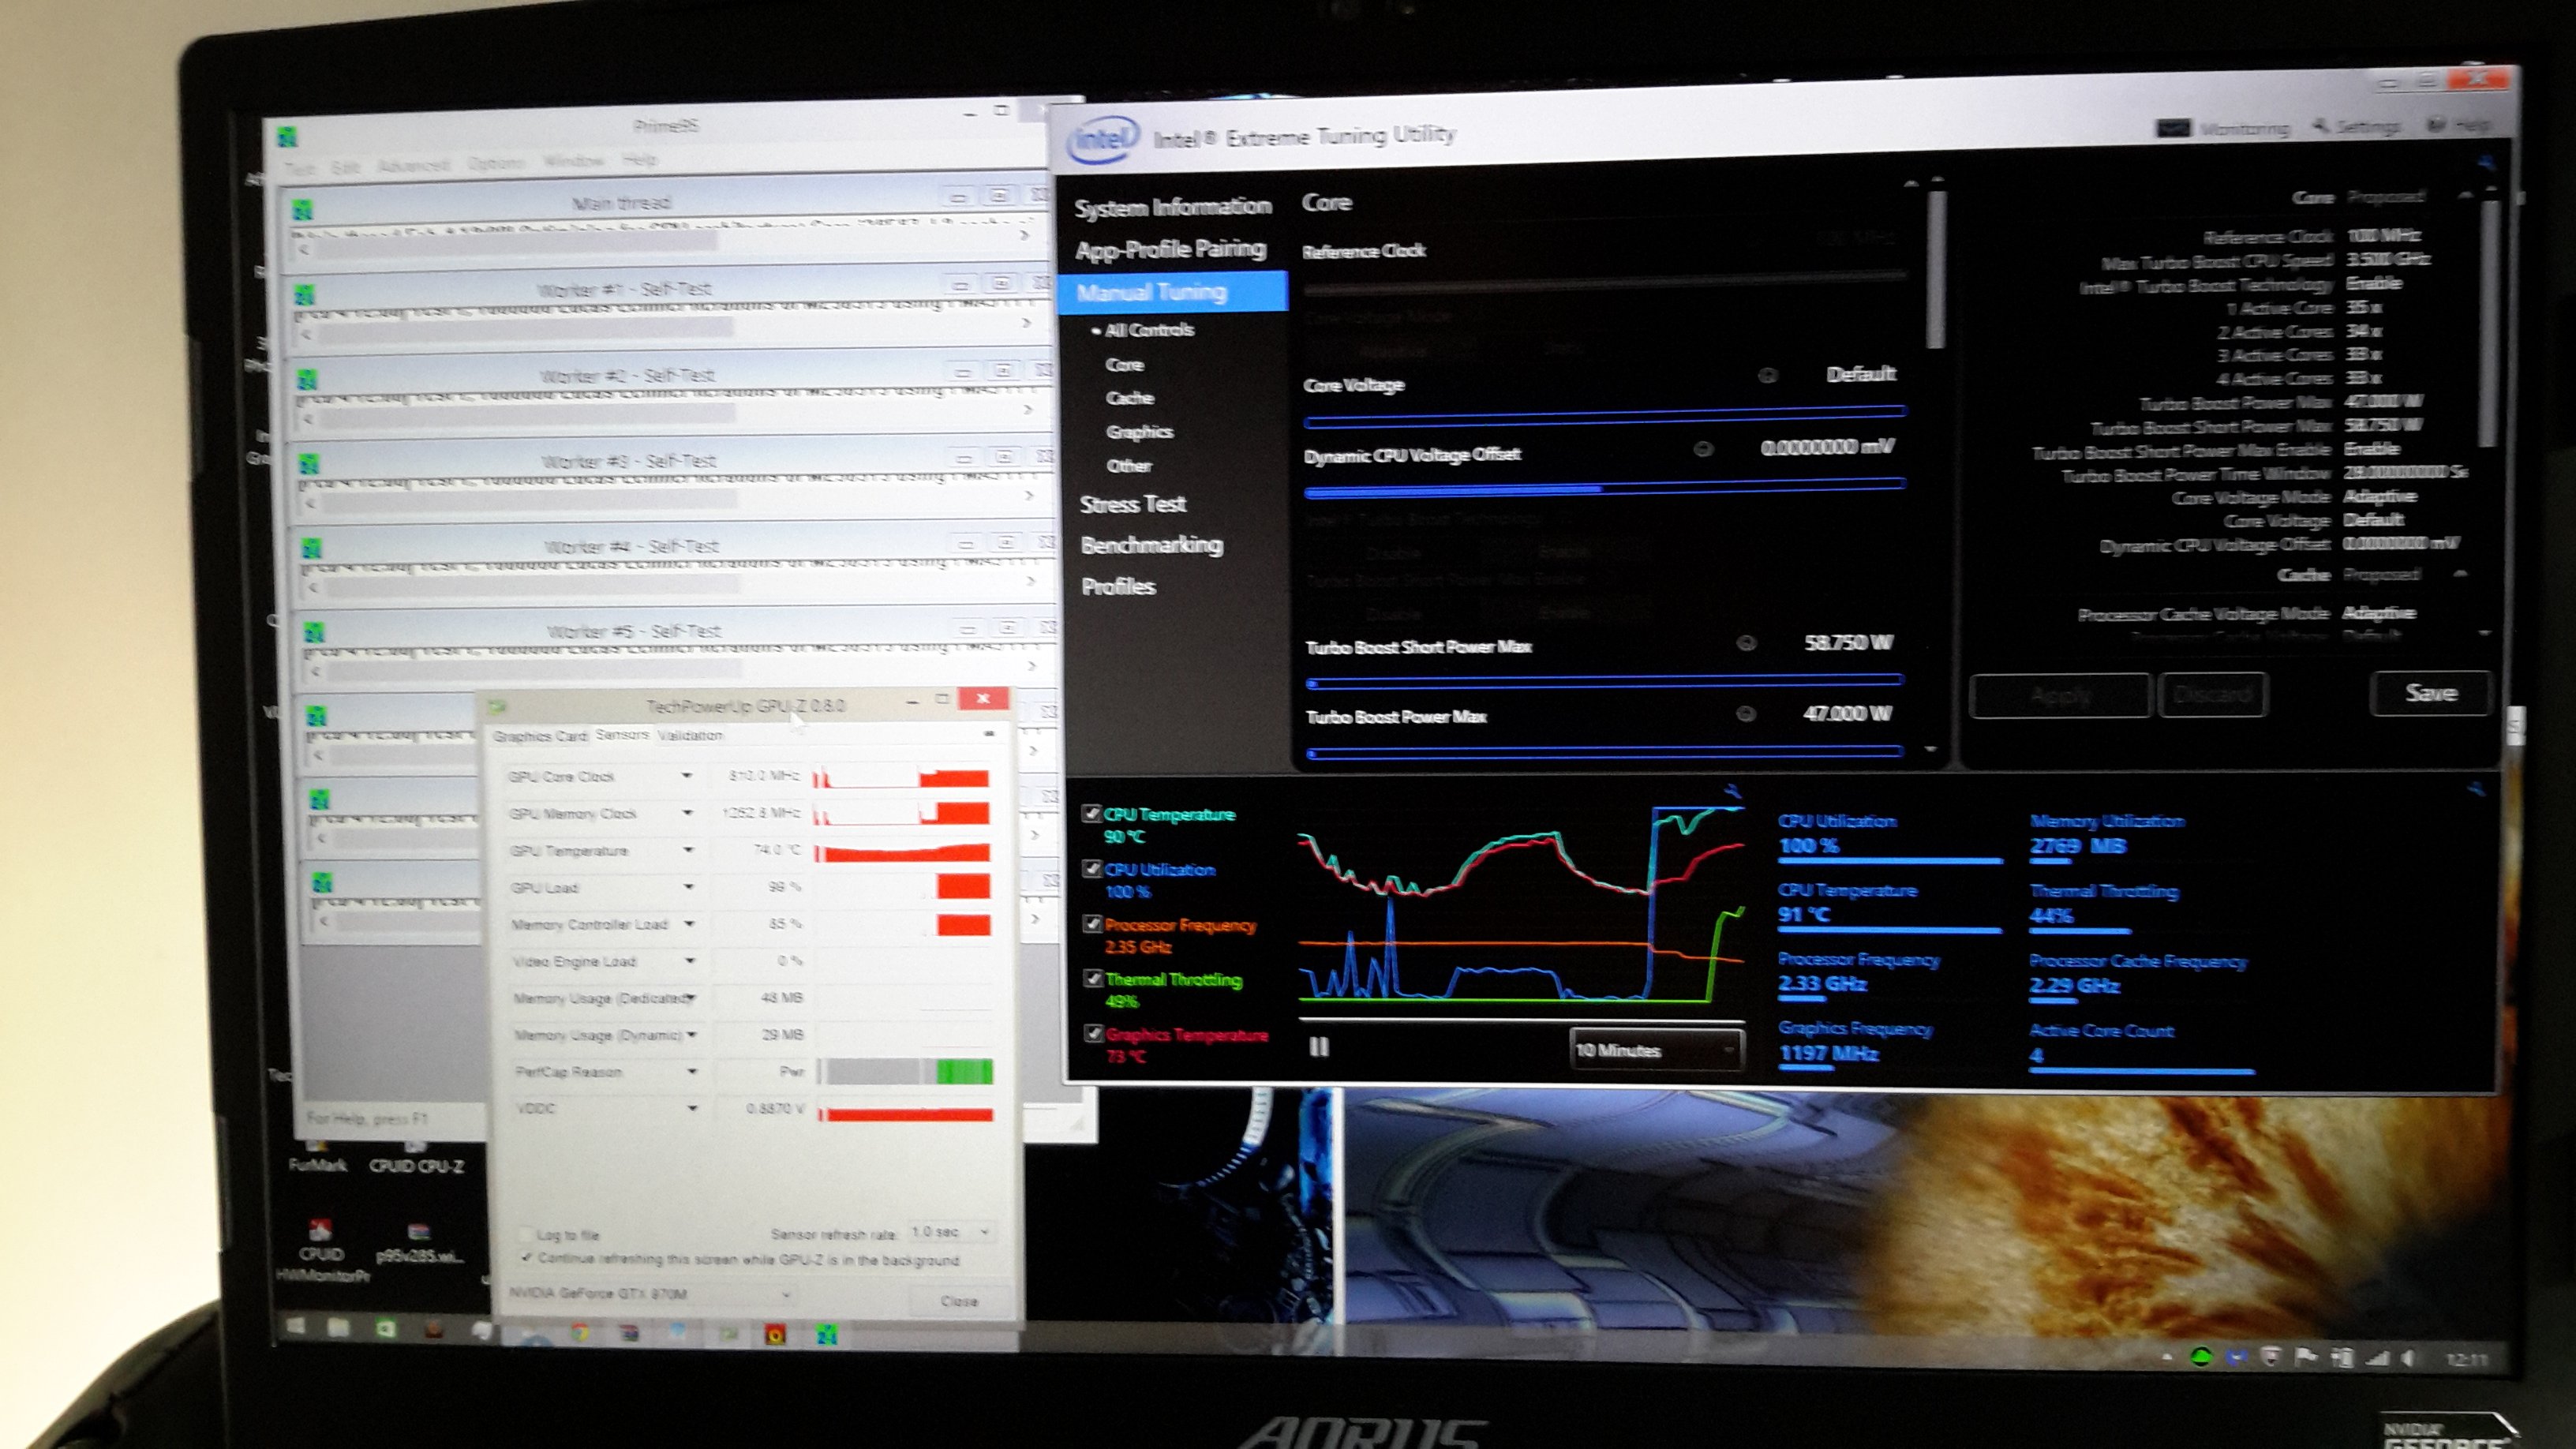Open the p95v285 desktop archive file

pyautogui.click(x=419, y=1243)
